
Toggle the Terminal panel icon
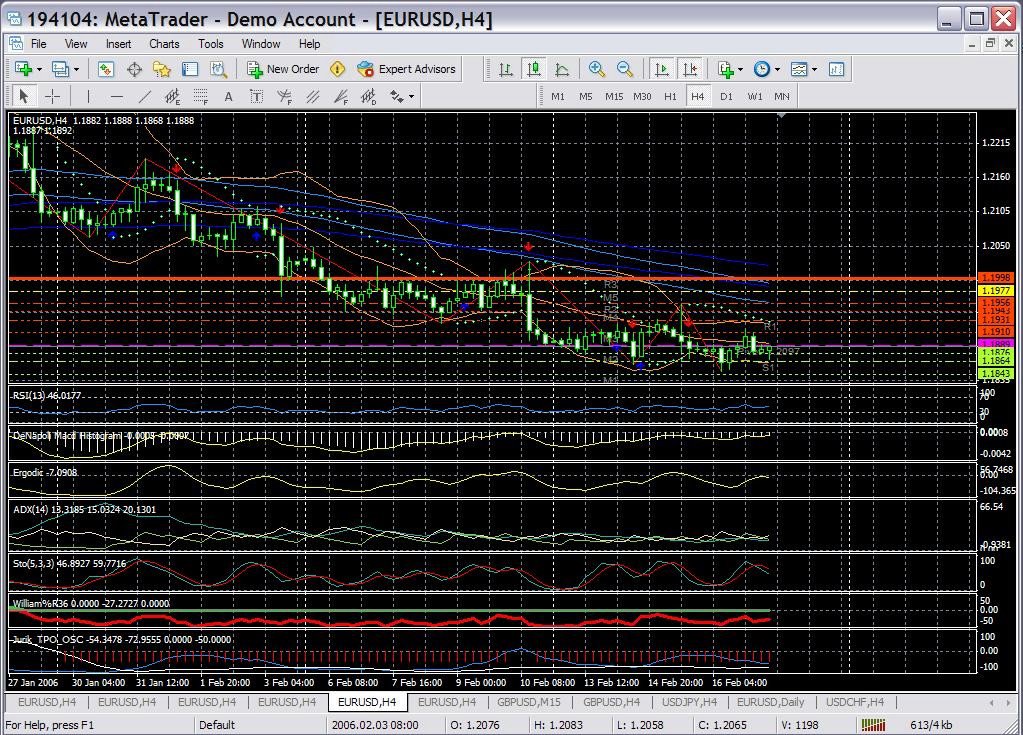(190, 69)
